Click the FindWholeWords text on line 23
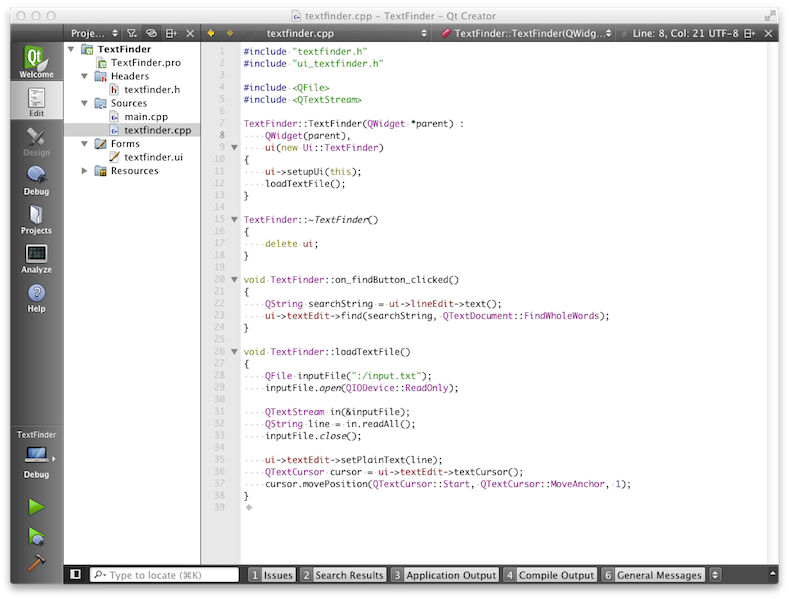Image resolution: width=789 pixels, height=599 pixels. point(561,316)
